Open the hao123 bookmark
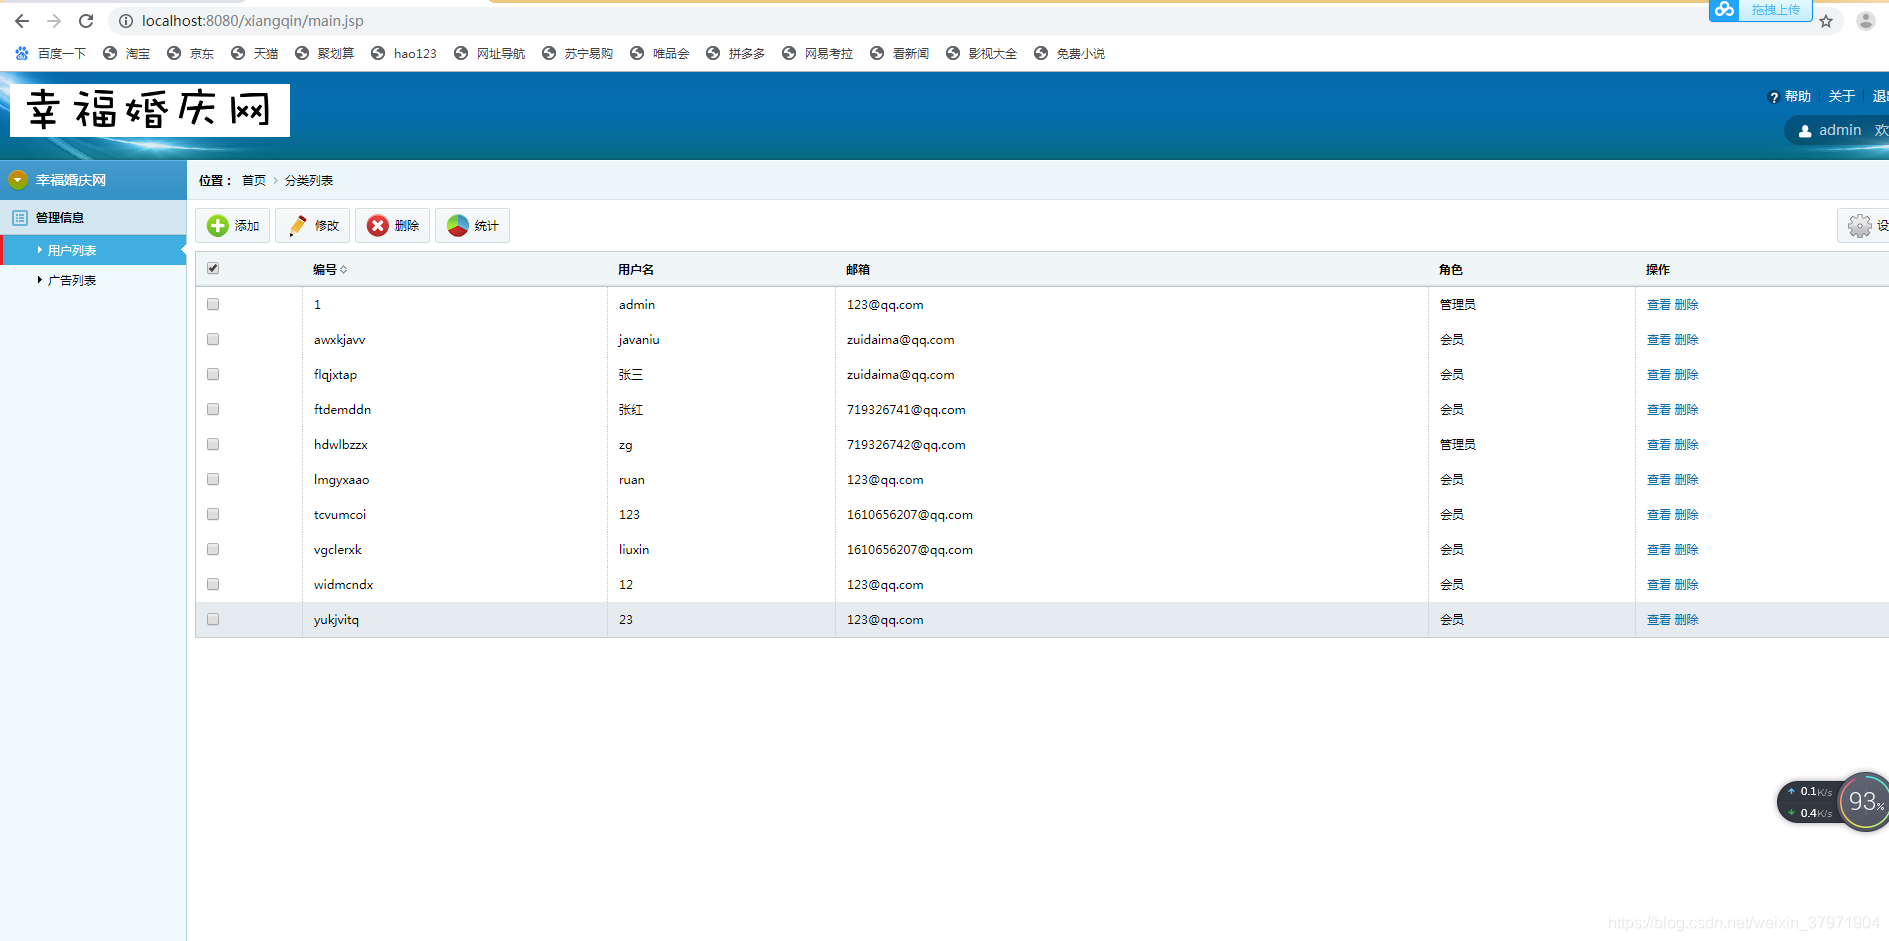This screenshot has height=941, width=1889. click(404, 54)
